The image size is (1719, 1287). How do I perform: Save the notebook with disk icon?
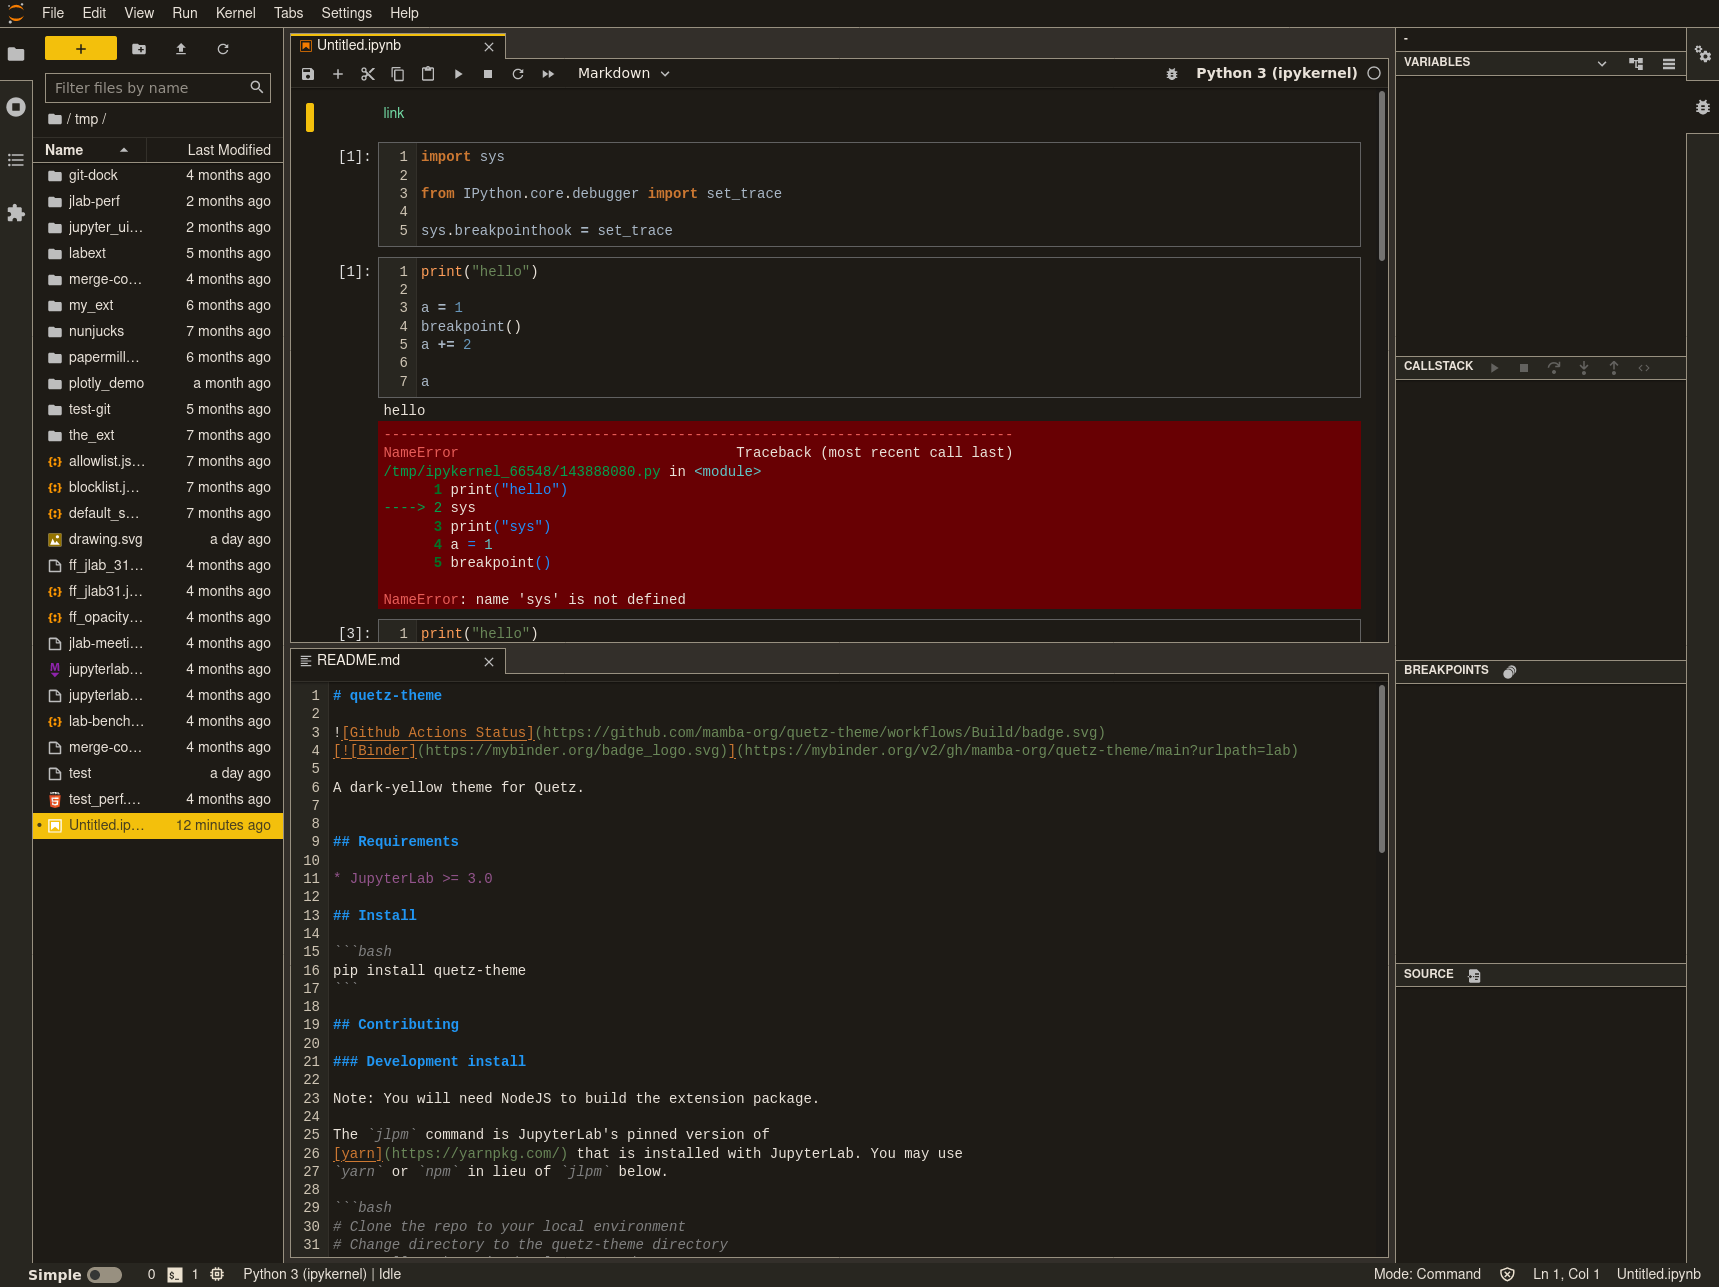pos(308,74)
